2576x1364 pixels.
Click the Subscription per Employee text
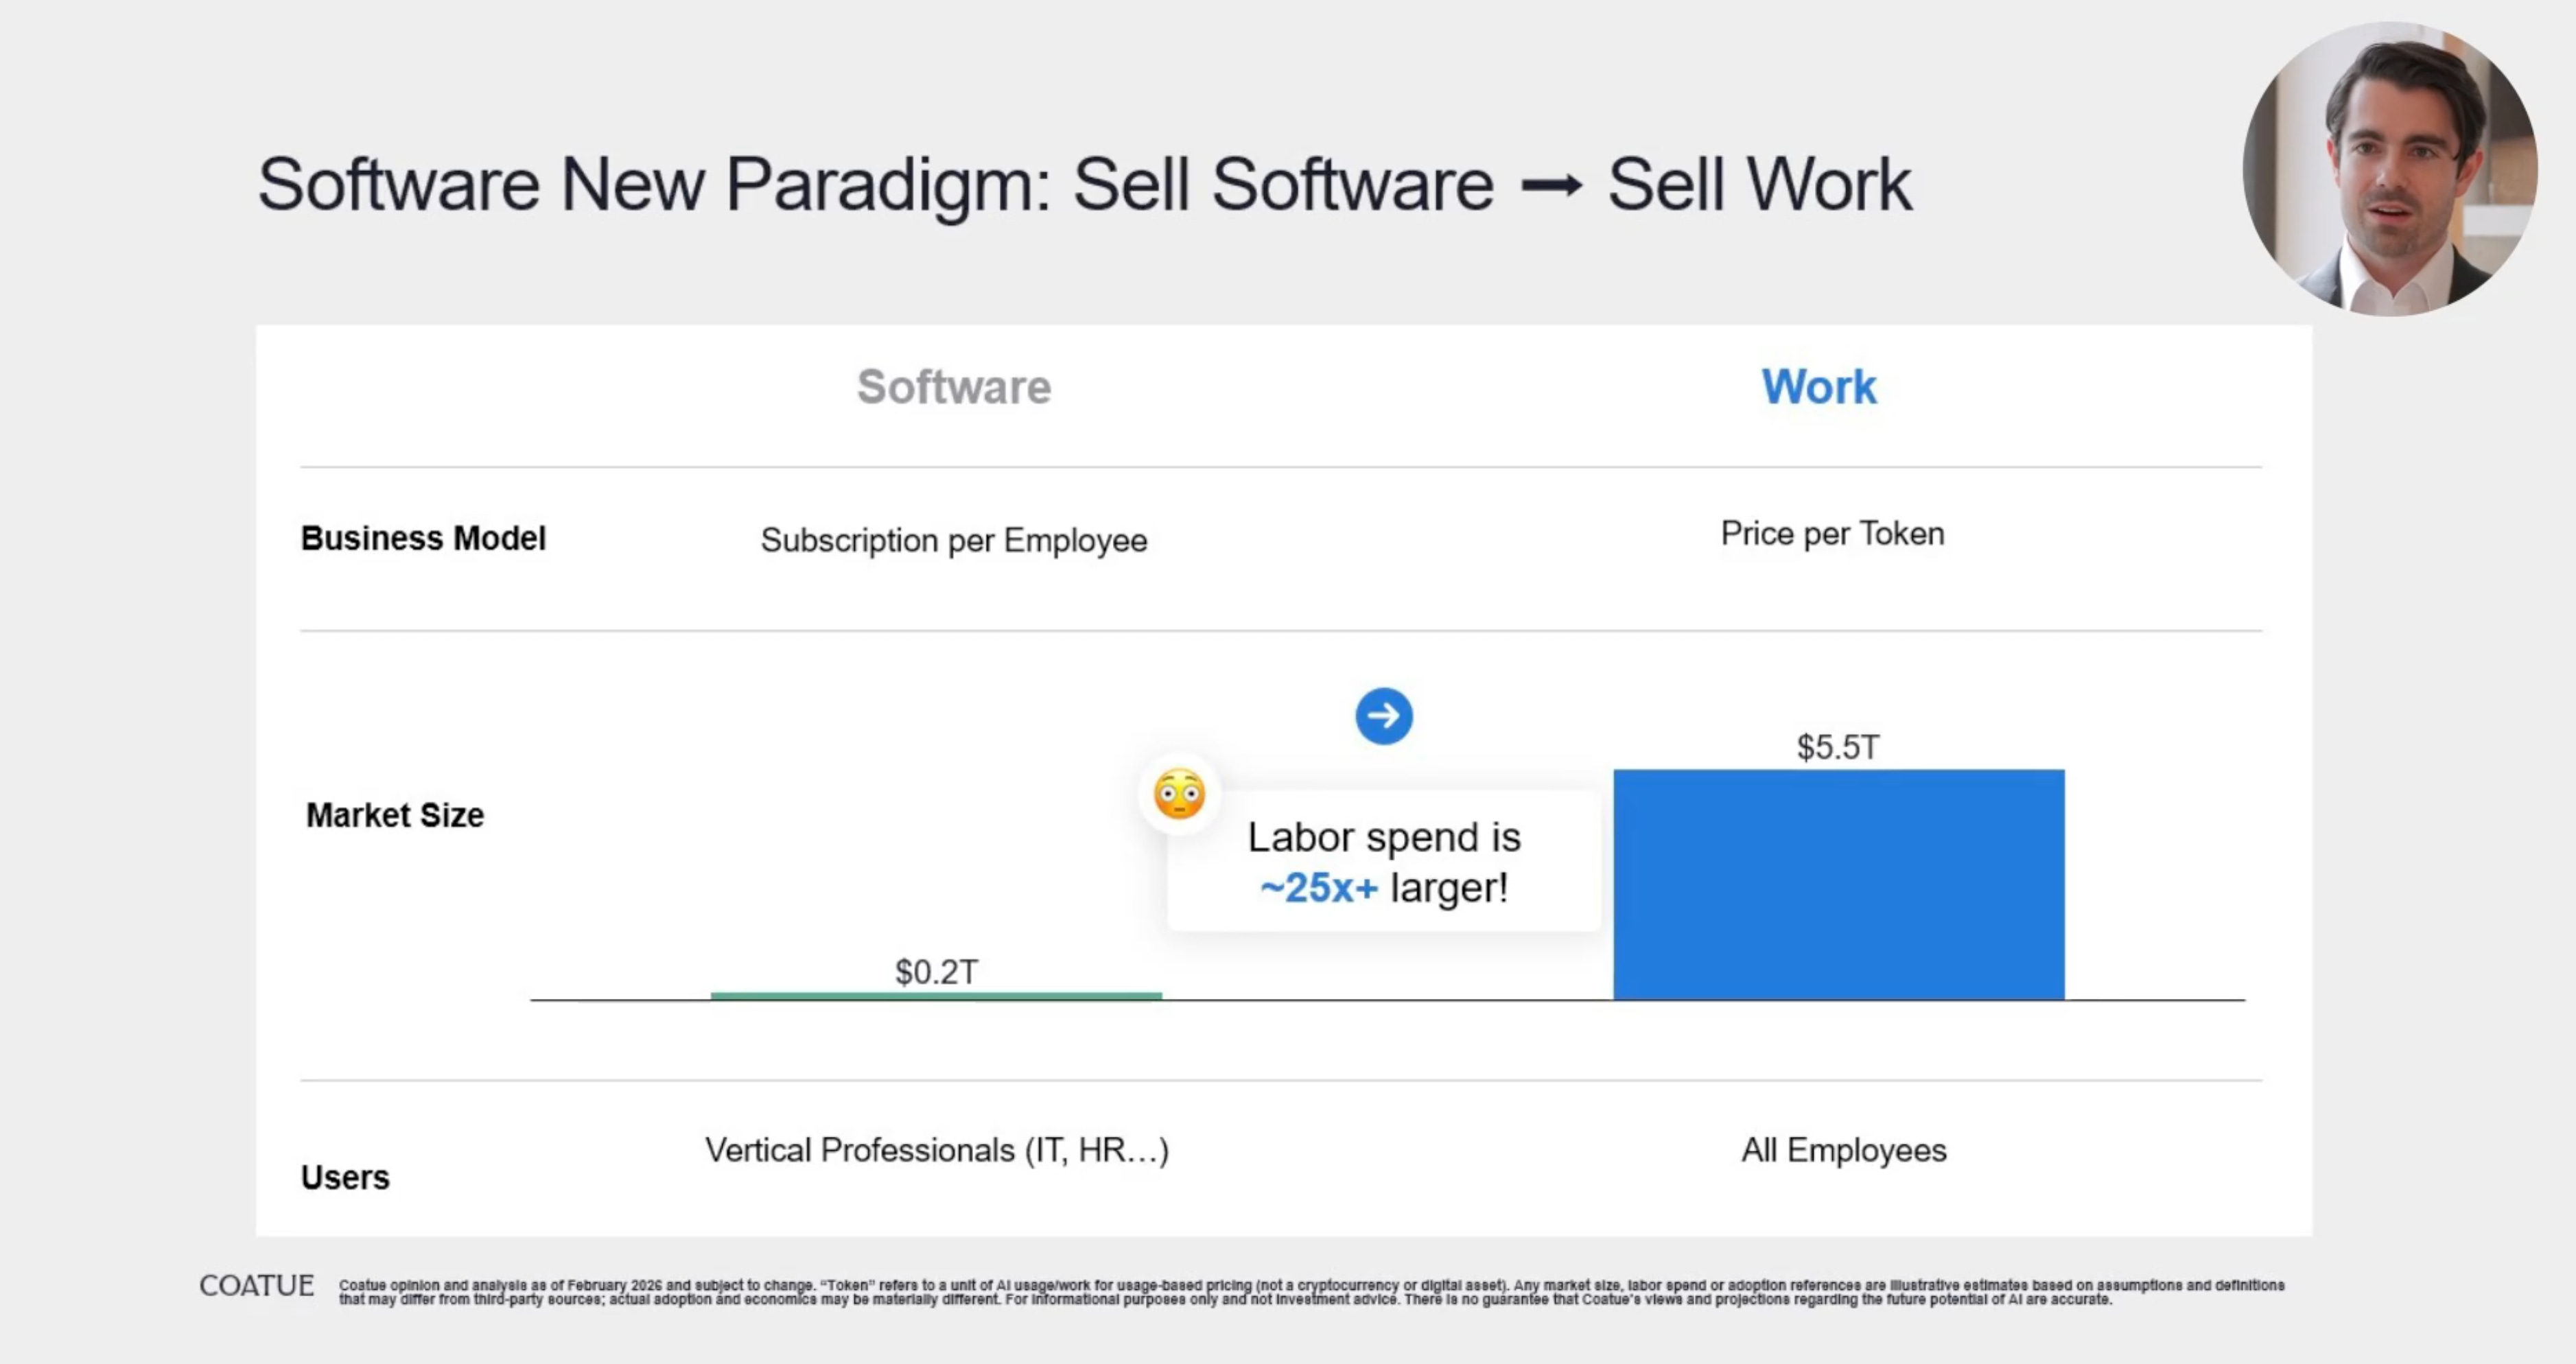coord(954,540)
